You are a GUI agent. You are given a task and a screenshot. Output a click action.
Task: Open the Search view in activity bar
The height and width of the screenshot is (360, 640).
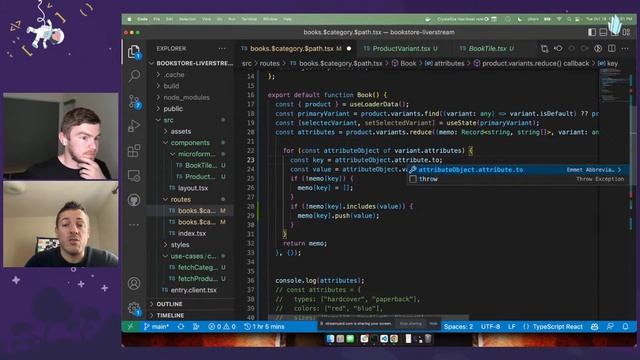click(134, 76)
